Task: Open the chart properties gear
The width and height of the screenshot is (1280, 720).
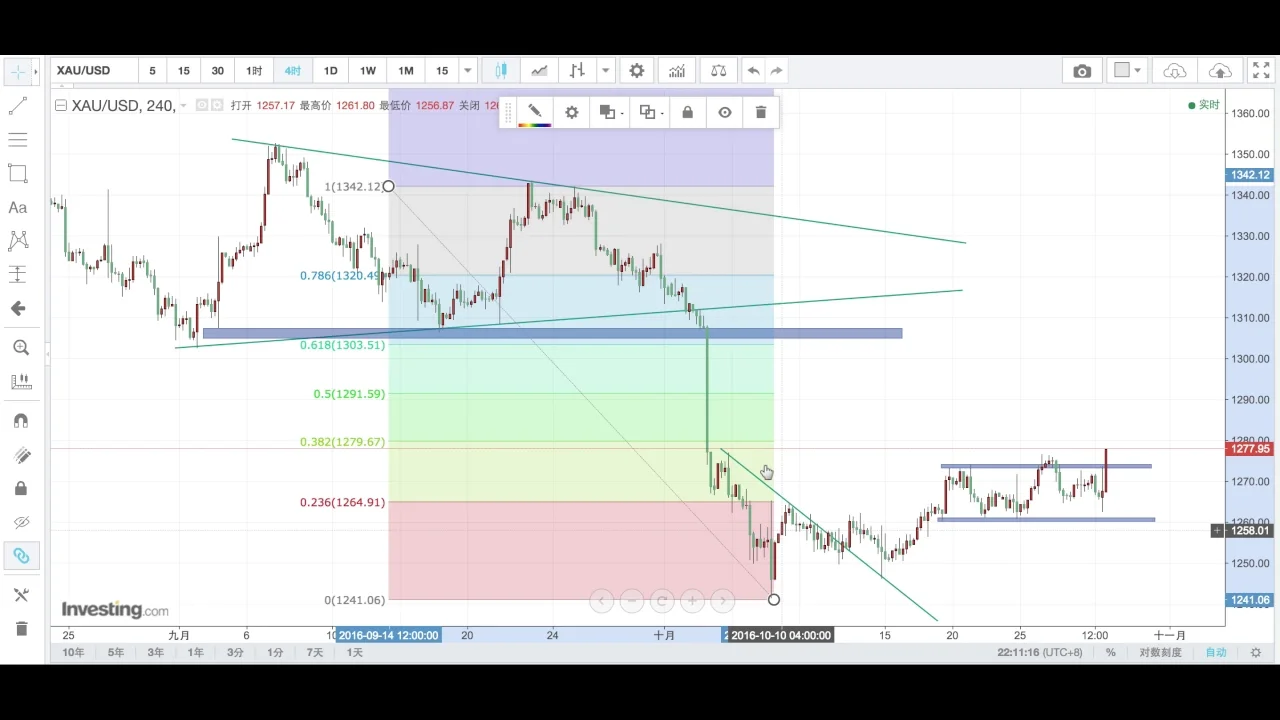Action: point(637,71)
